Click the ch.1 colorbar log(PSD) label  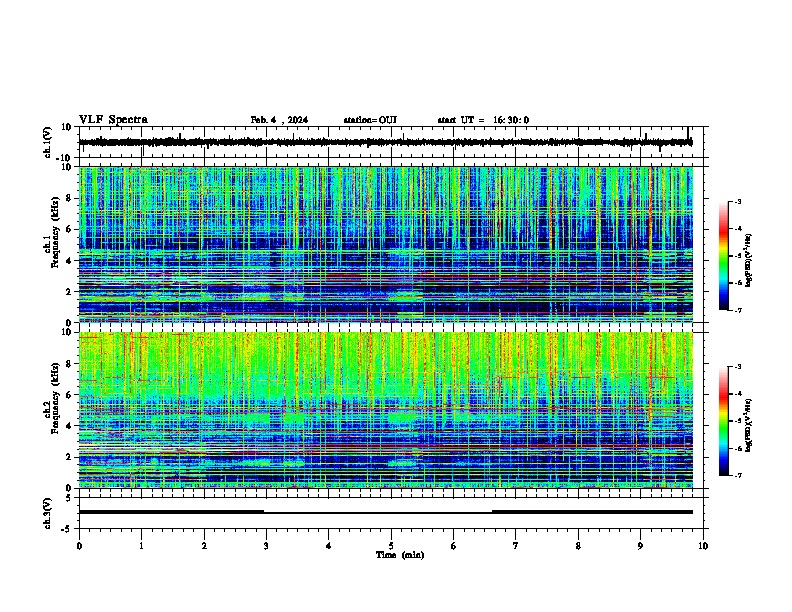pyautogui.click(x=748, y=261)
